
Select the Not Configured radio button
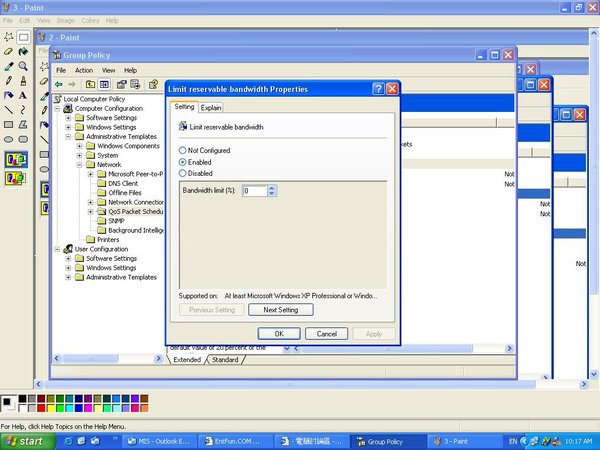(181, 150)
